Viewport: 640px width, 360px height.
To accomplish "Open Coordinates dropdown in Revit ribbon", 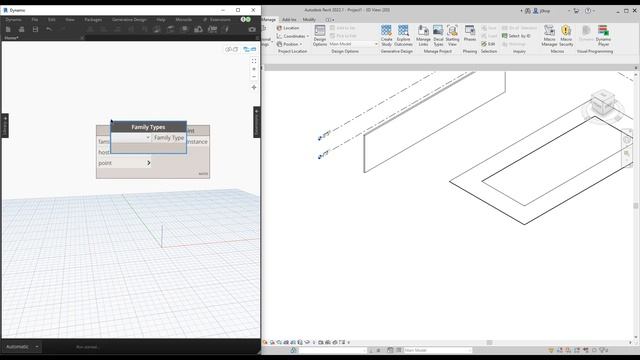I will pyautogui.click(x=293, y=36).
